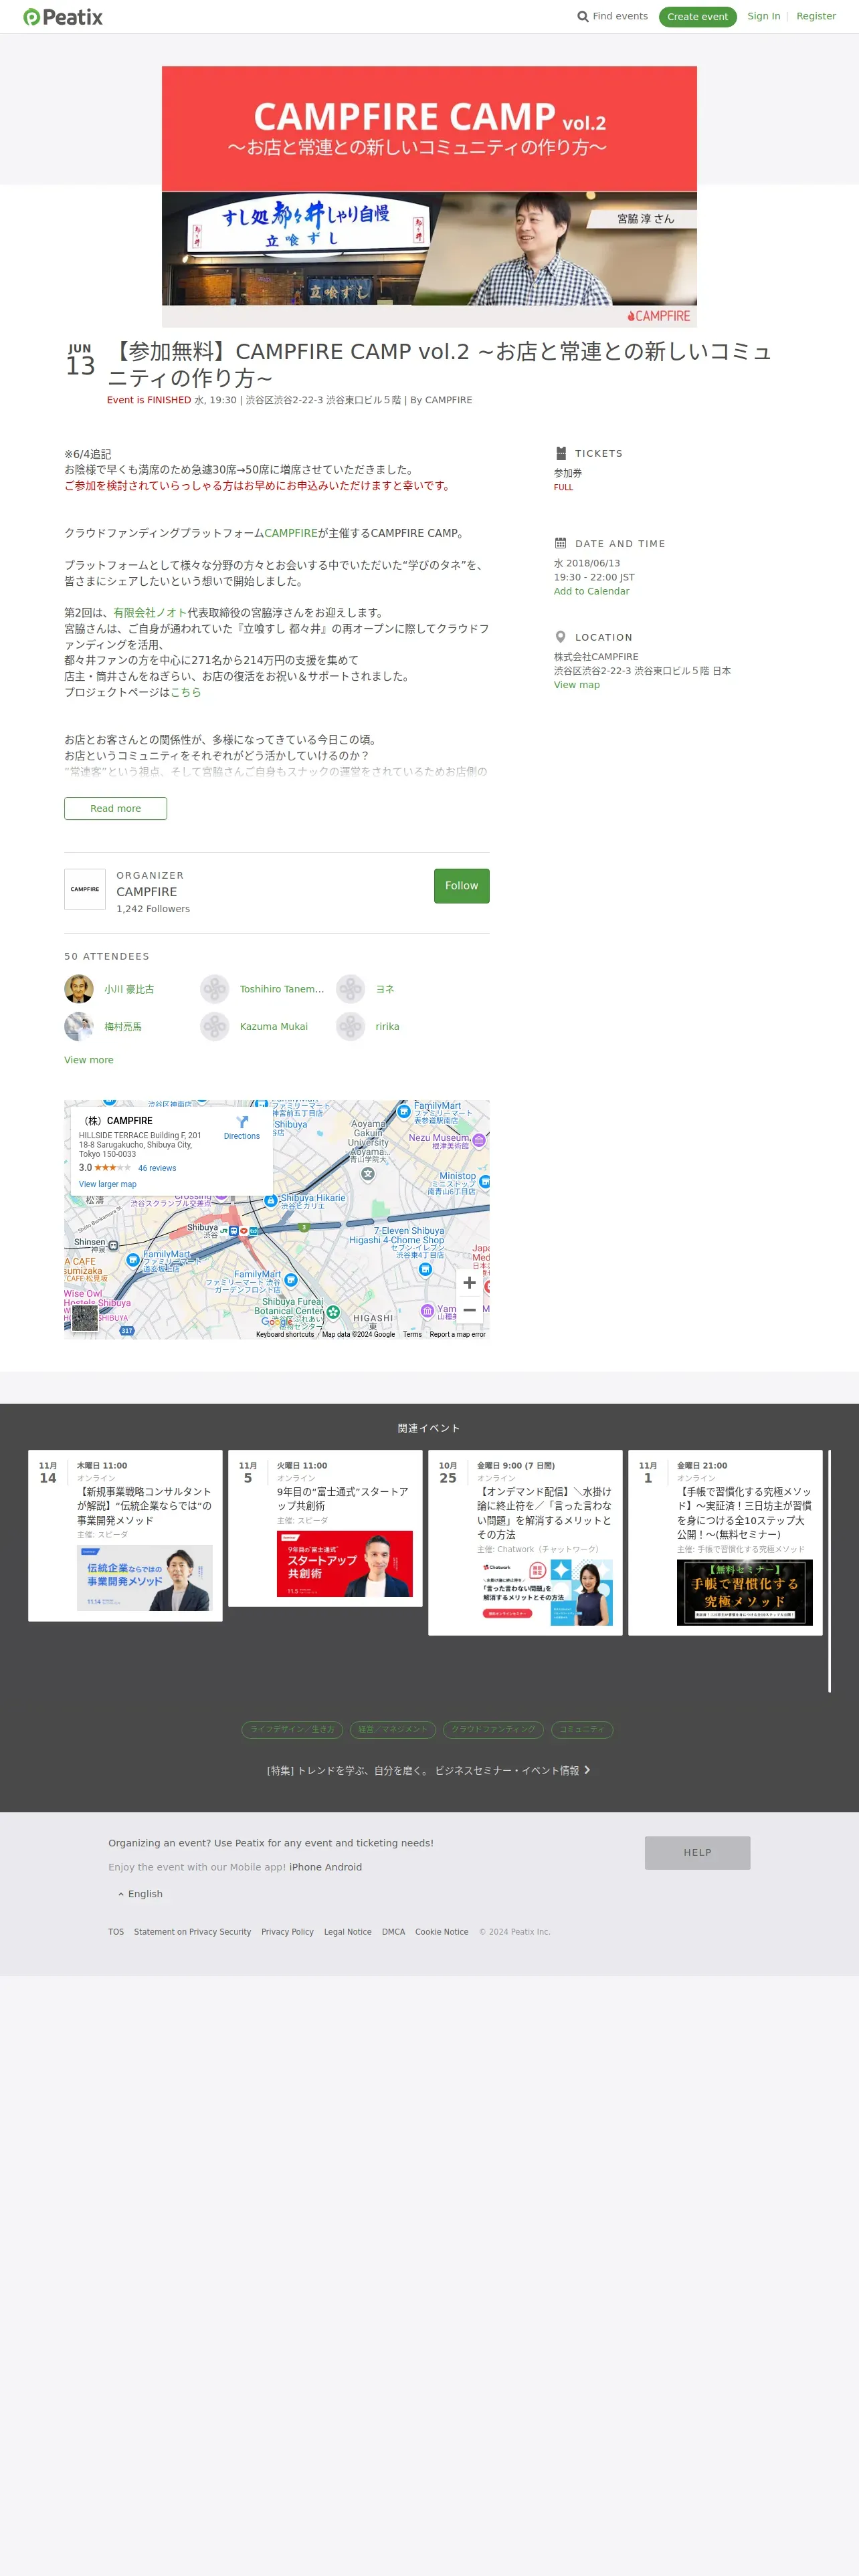Click Report a map error
Screen dimensions: 859x2576
coord(458,1334)
